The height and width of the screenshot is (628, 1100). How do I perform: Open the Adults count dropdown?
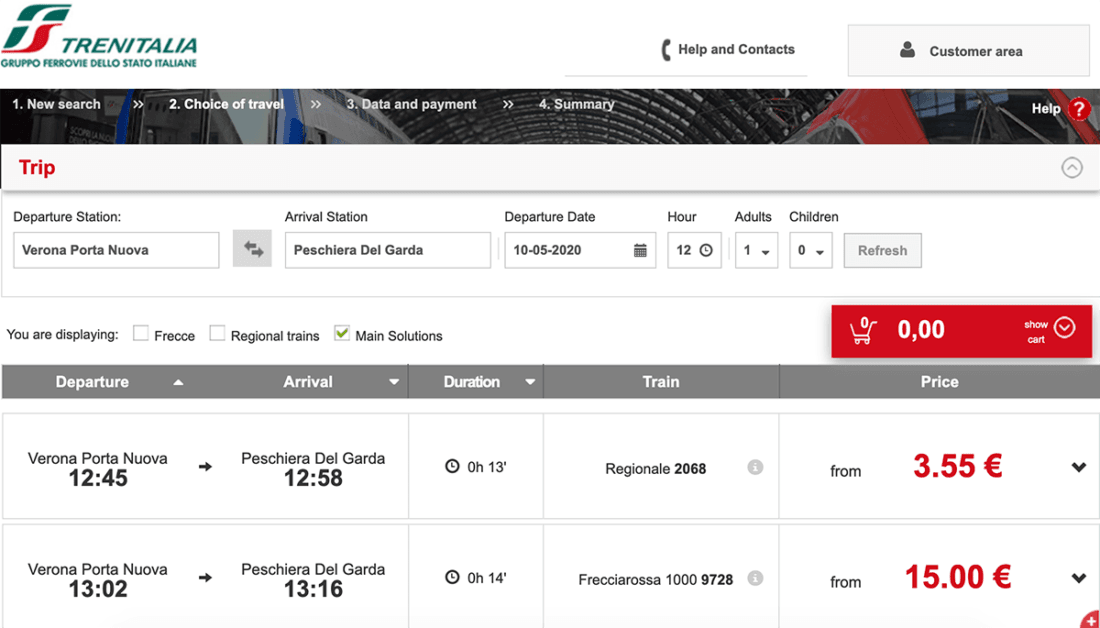(756, 250)
